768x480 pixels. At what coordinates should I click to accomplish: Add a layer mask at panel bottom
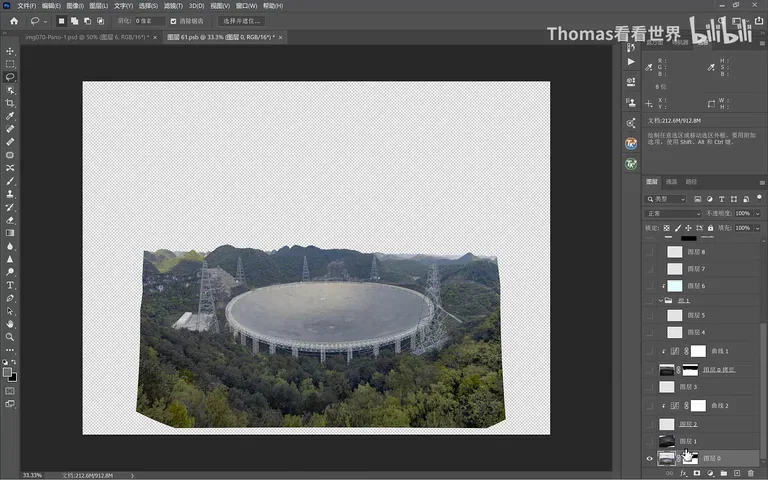point(697,474)
